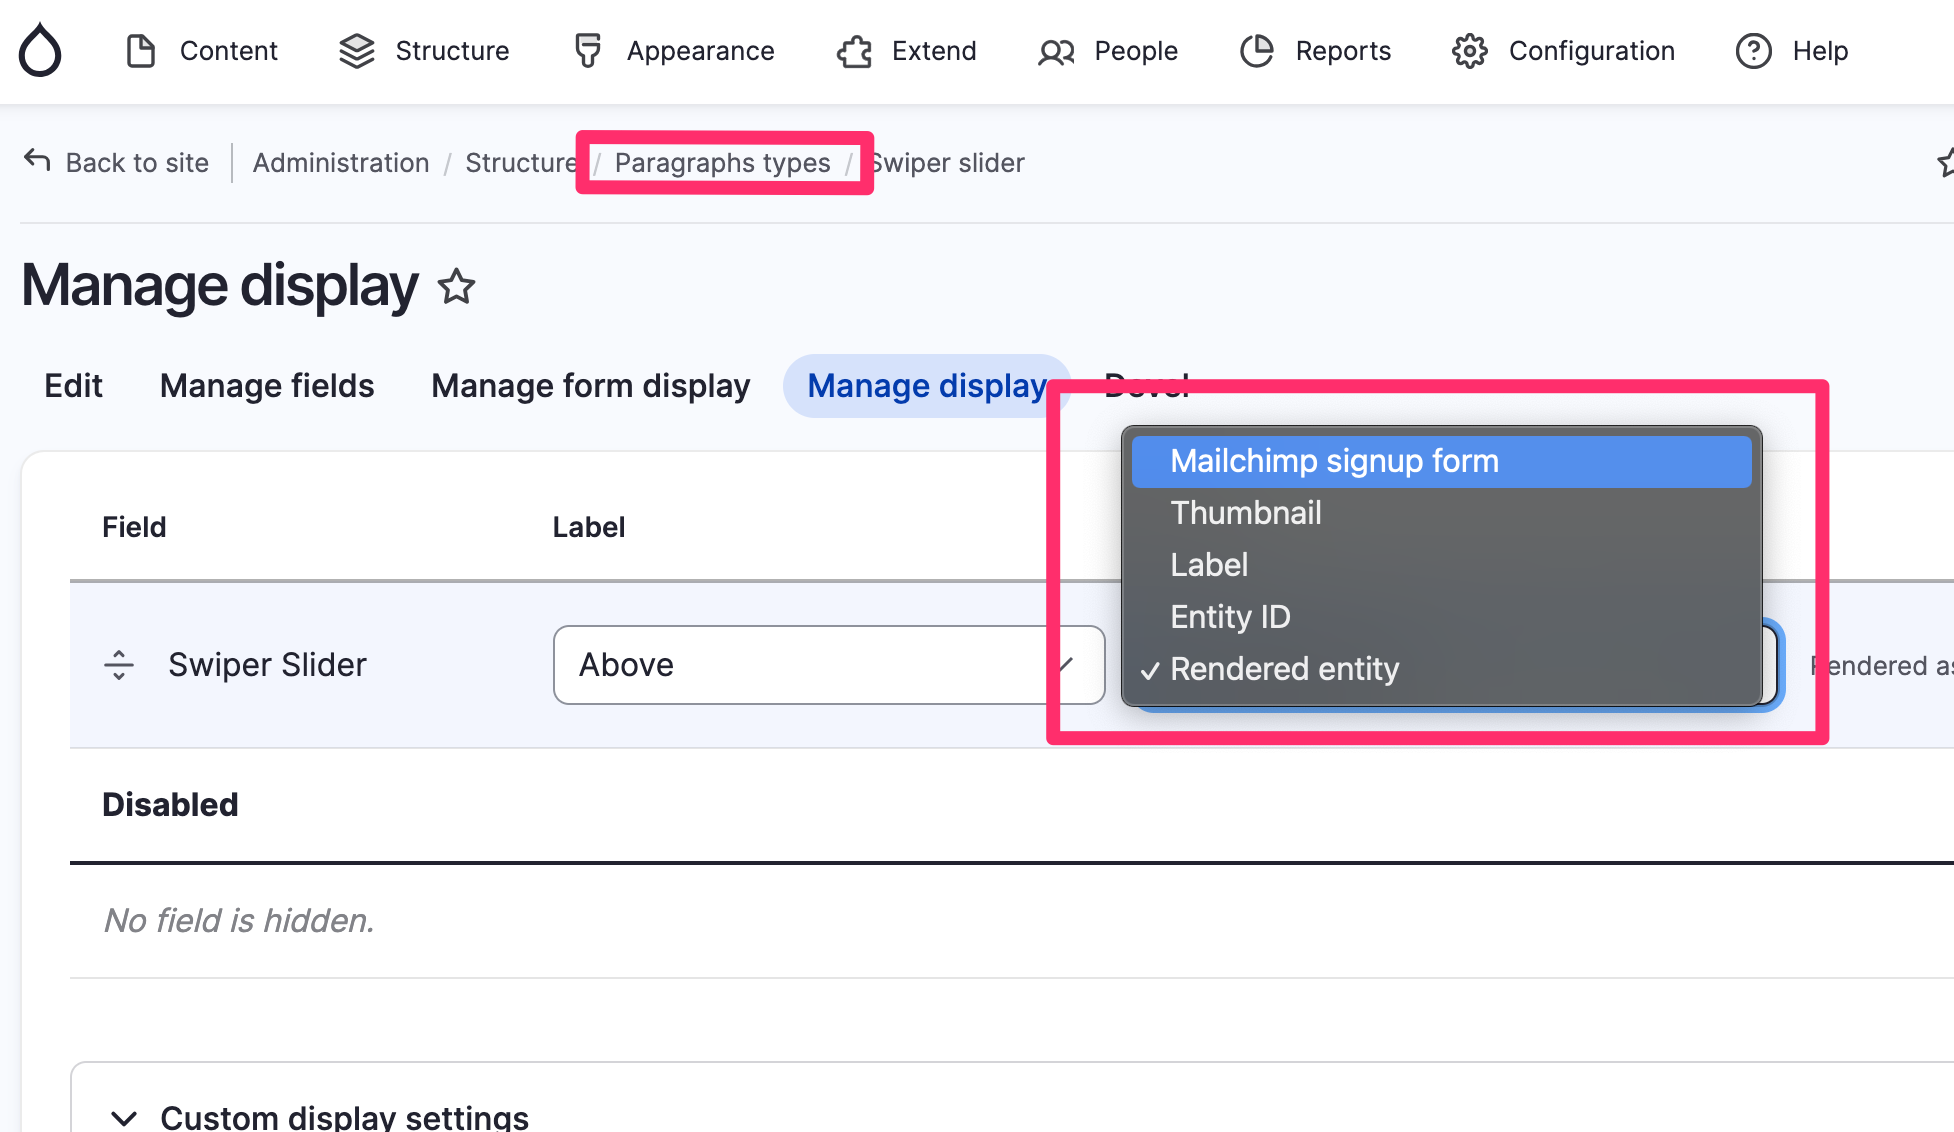The image size is (1954, 1132).
Task: Click the Back to site link
Action: pyautogui.click(x=137, y=162)
